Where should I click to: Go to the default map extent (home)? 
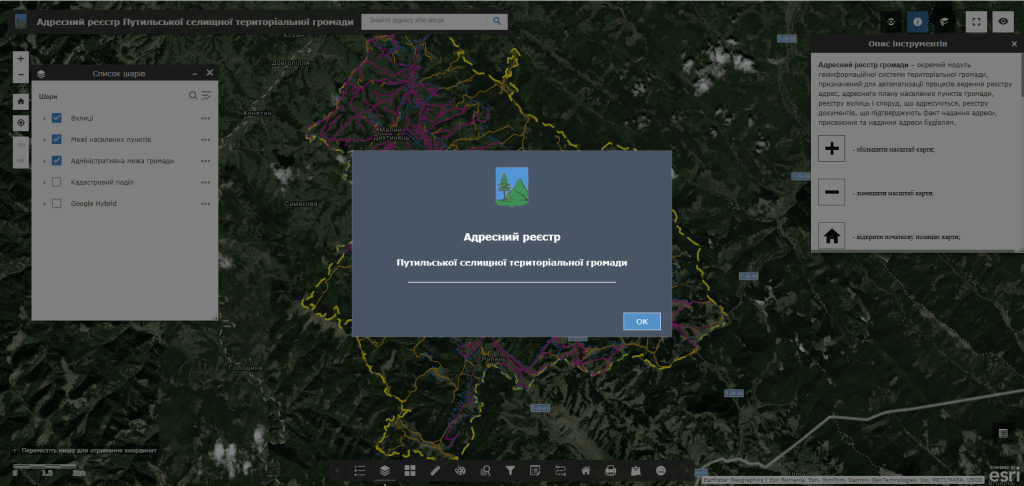coord(21,101)
